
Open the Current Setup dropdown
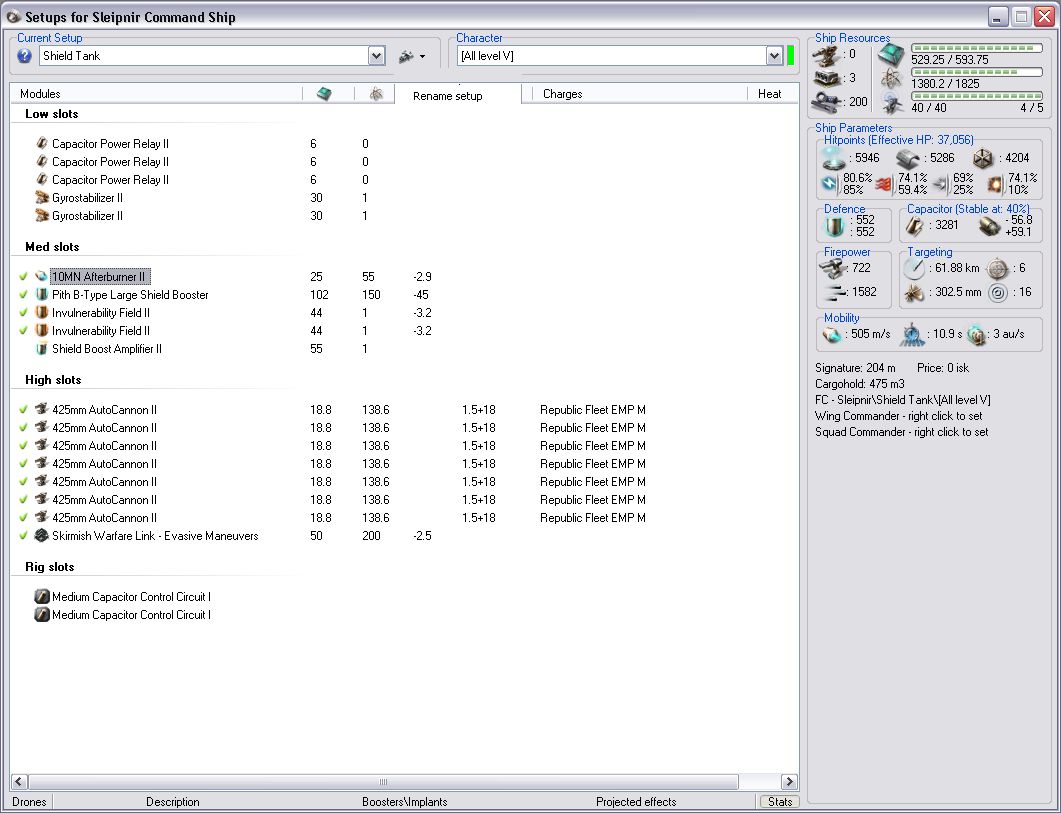click(376, 56)
